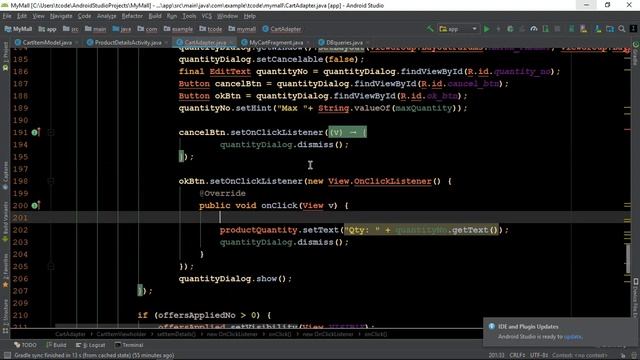Image resolution: width=640 pixels, height=360 pixels.
Task: Expand the folded lambda (v) -> {
Action: (348, 132)
